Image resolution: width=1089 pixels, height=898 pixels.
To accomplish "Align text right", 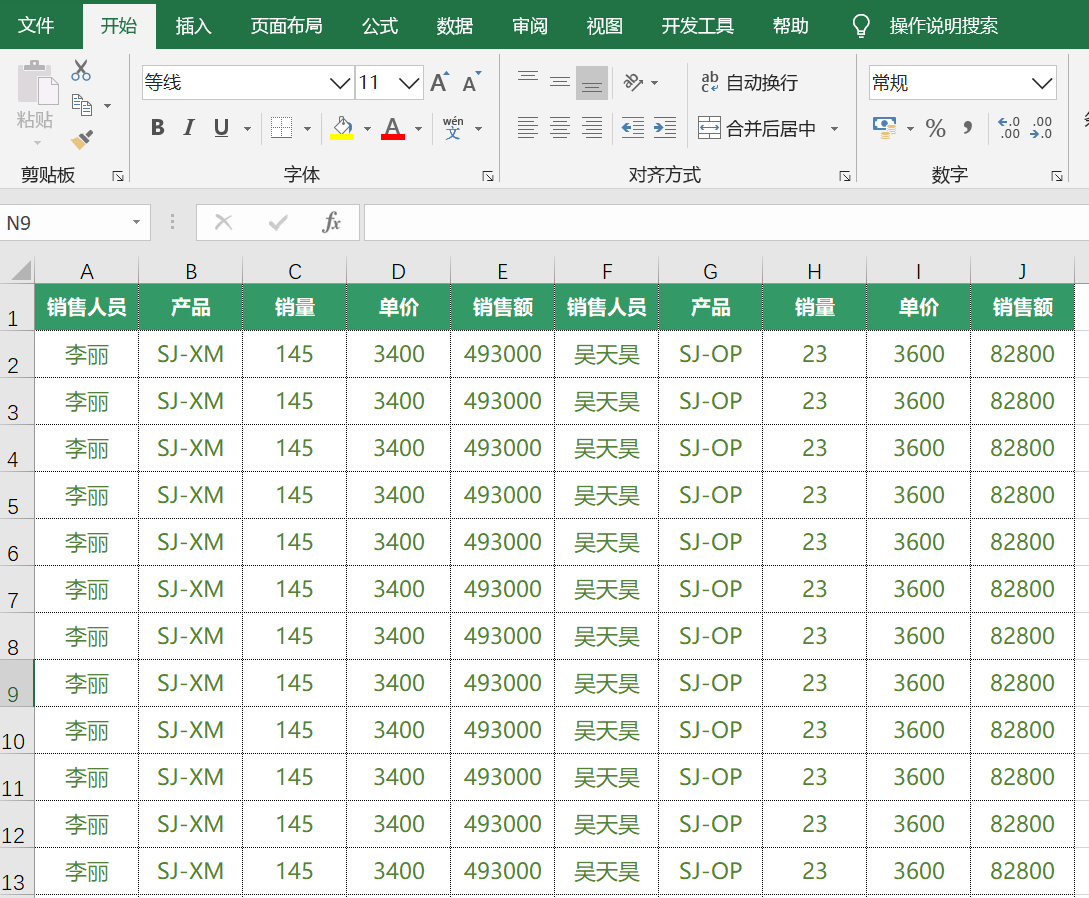I will (592, 128).
